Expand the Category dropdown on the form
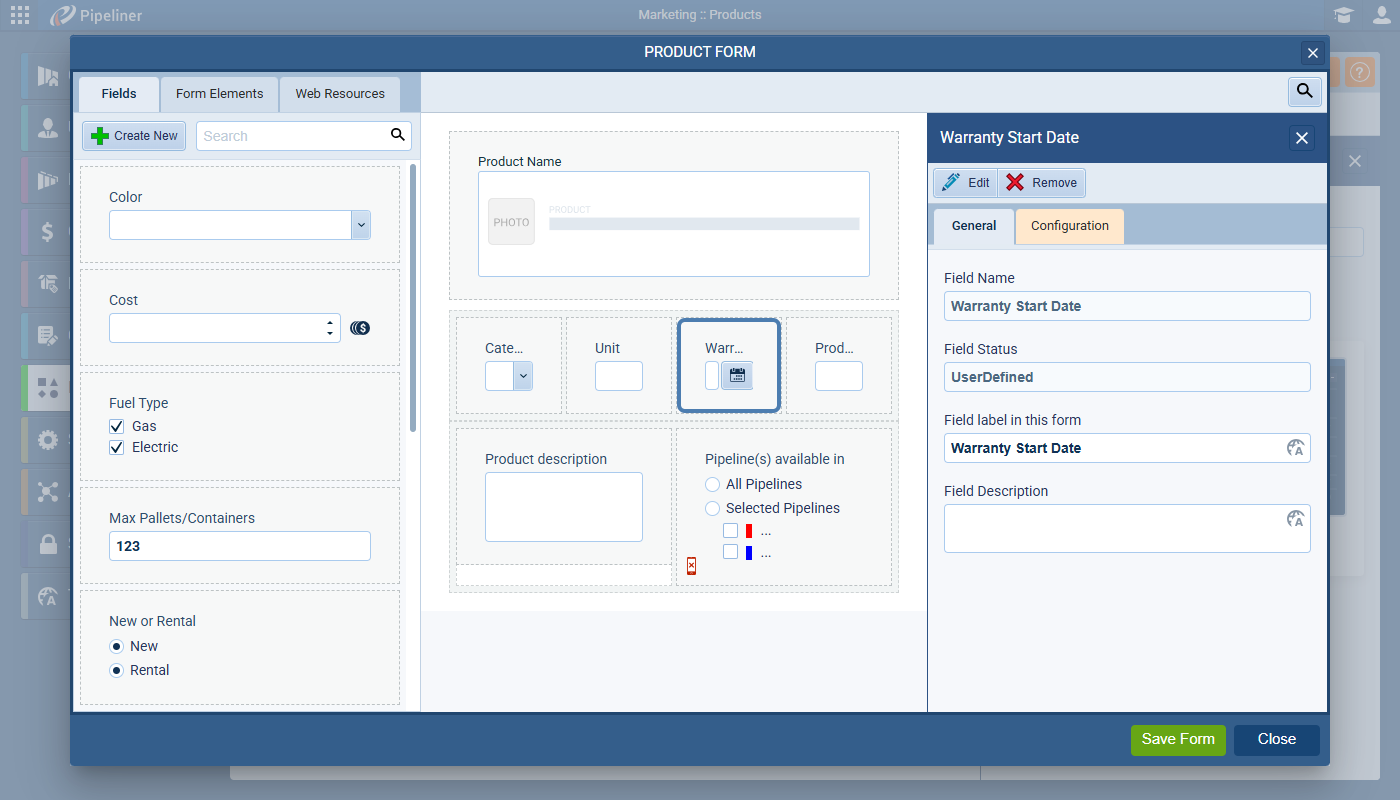1400x800 pixels. click(x=523, y=376)
